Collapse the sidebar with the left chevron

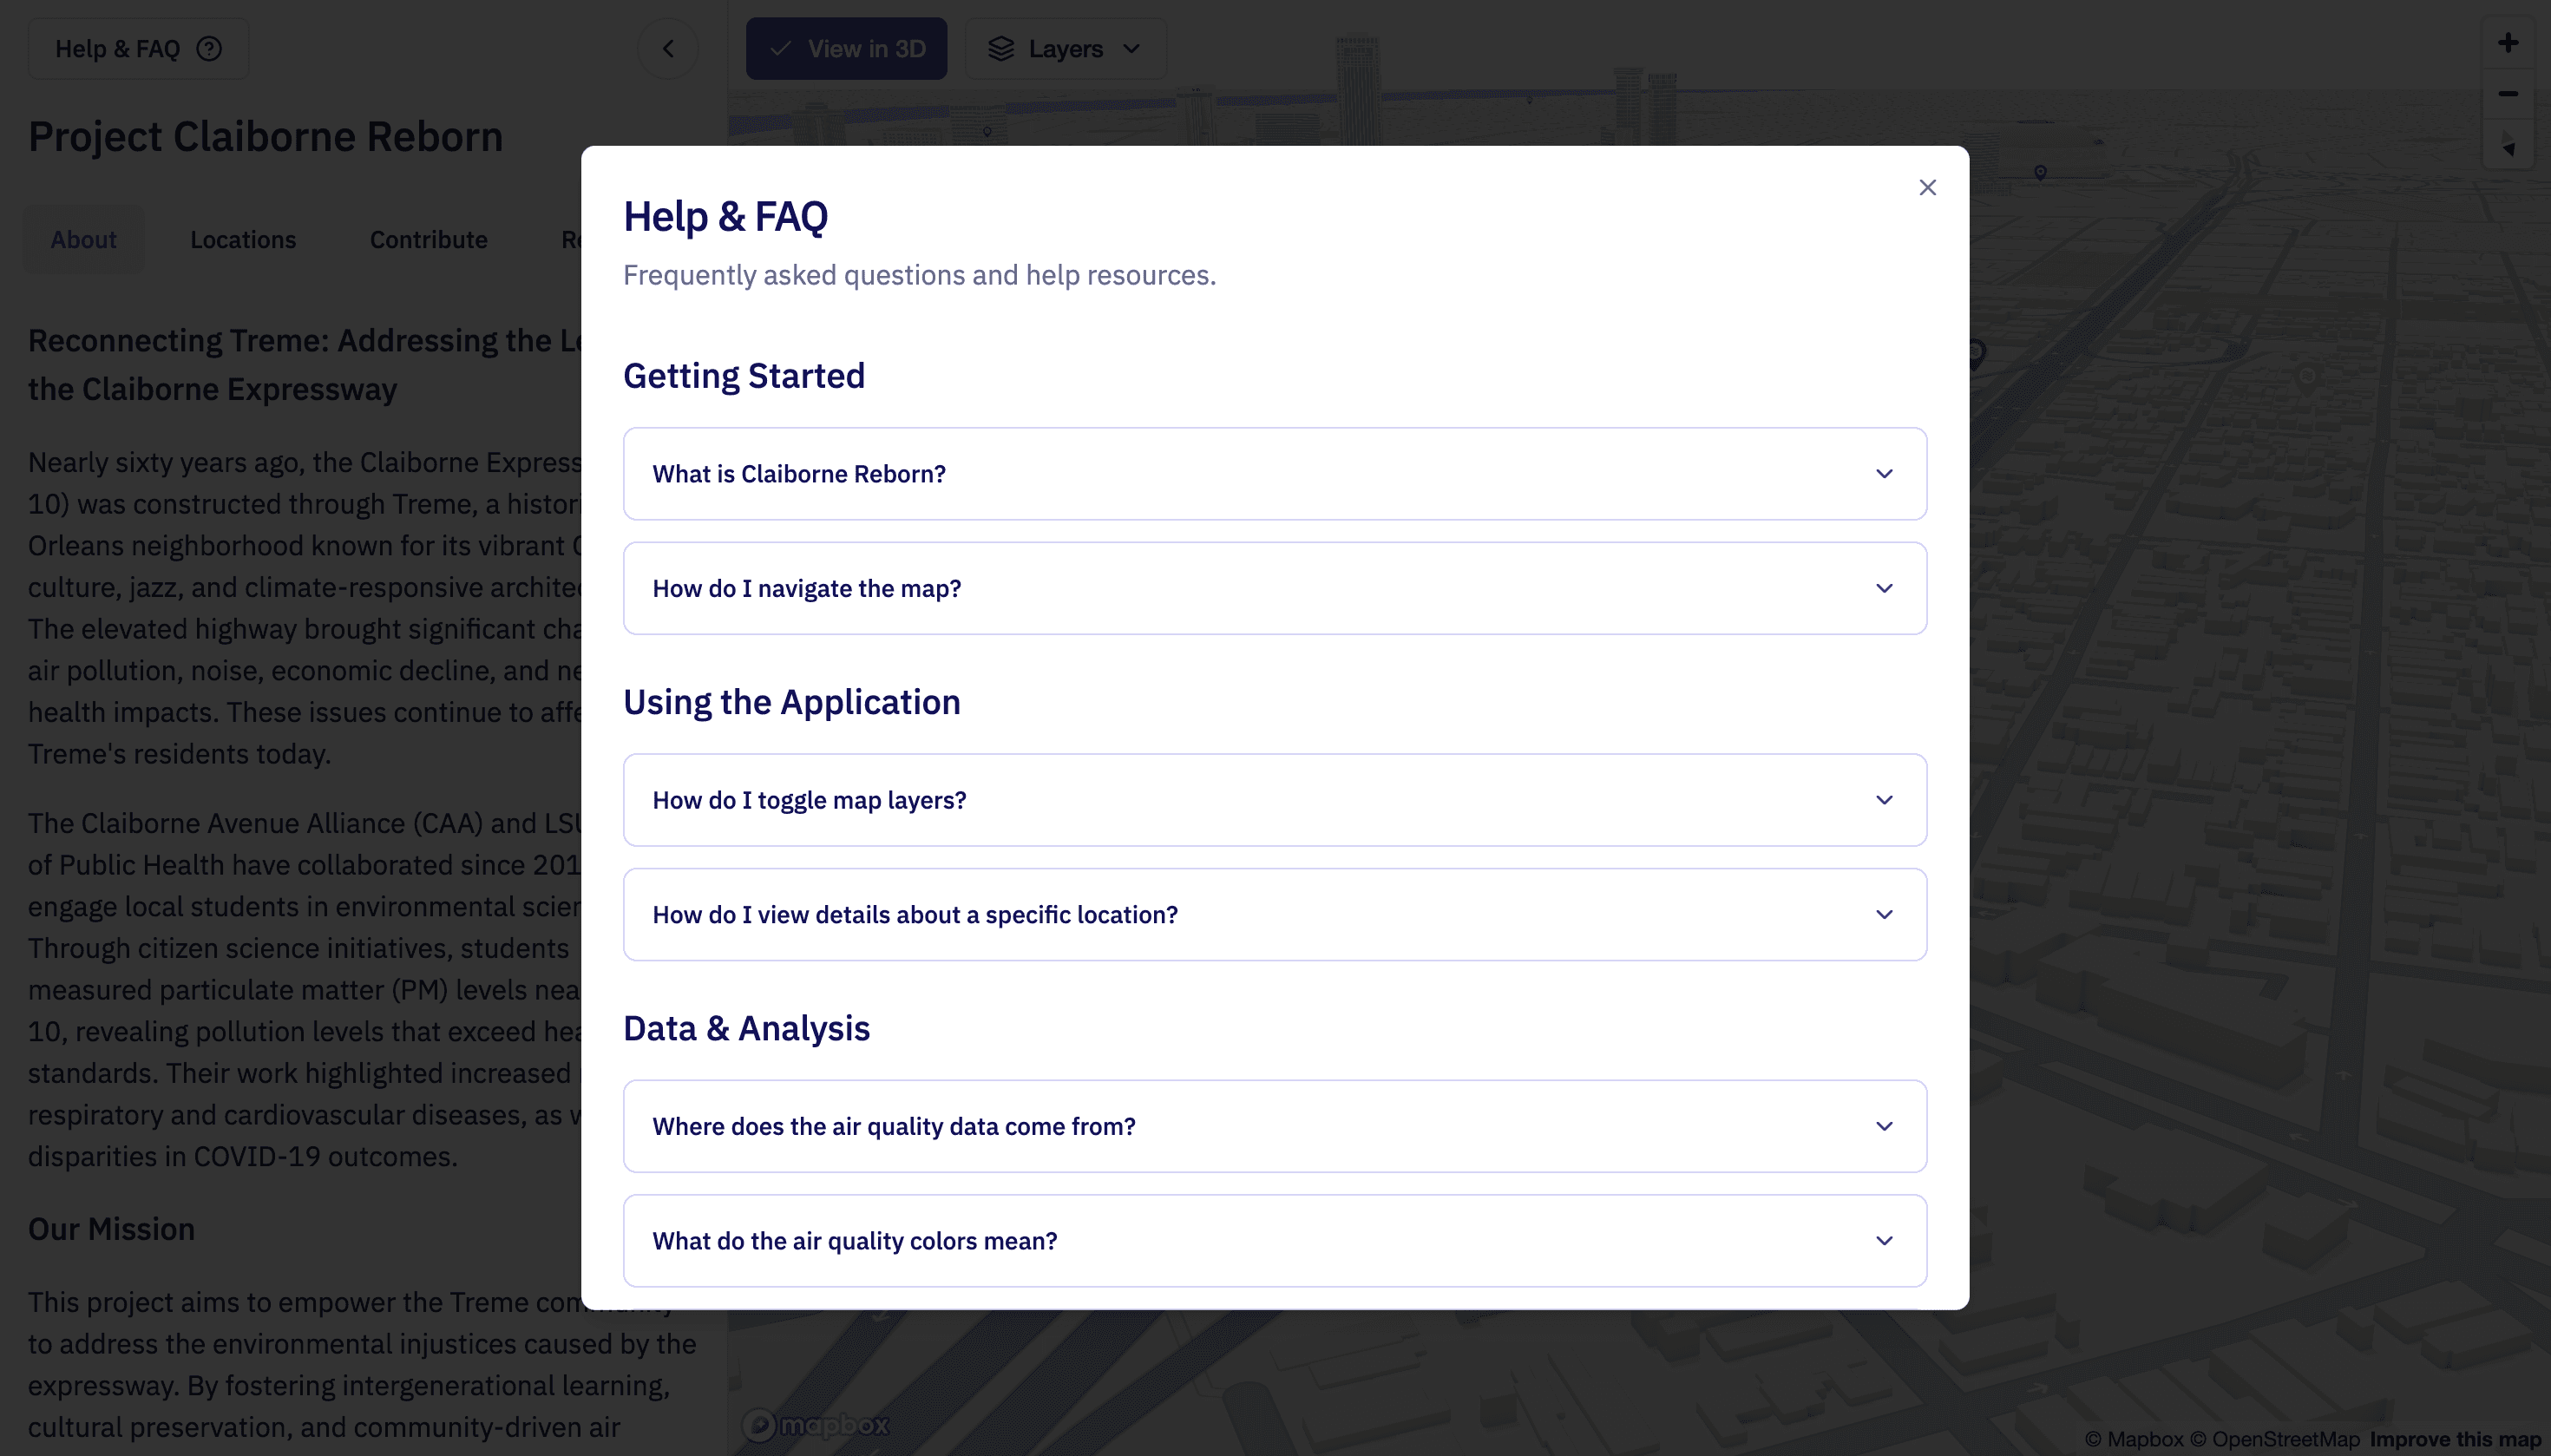tap(668, 48)
